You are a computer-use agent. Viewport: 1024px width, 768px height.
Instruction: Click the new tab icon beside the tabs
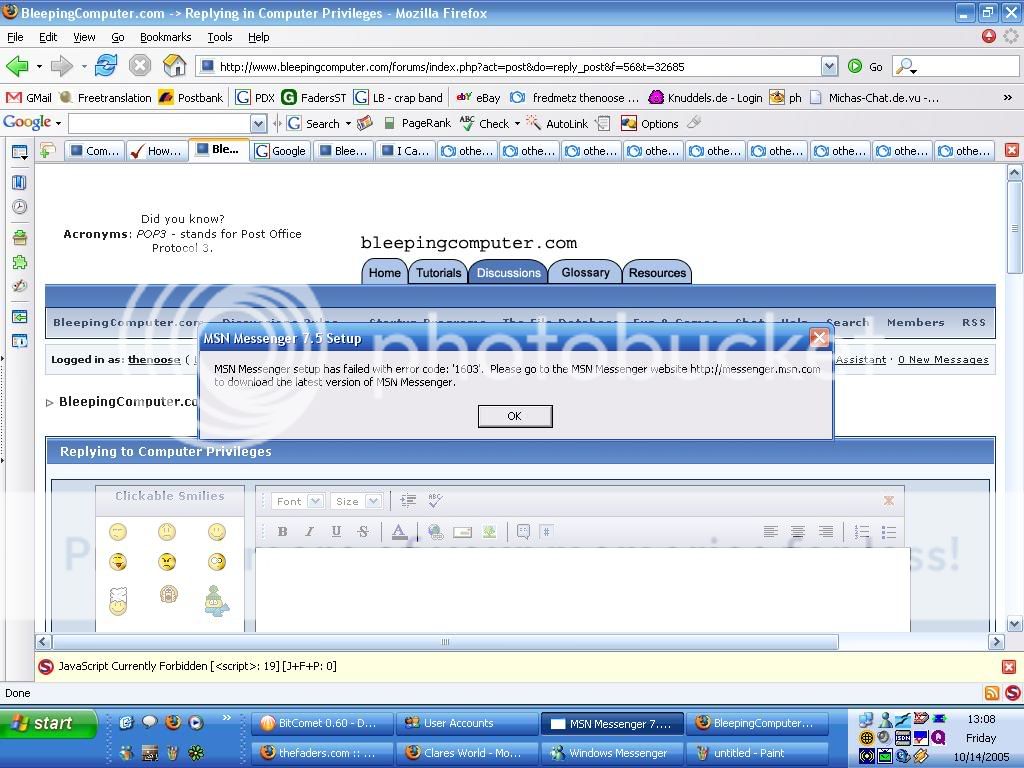[48, 151]
